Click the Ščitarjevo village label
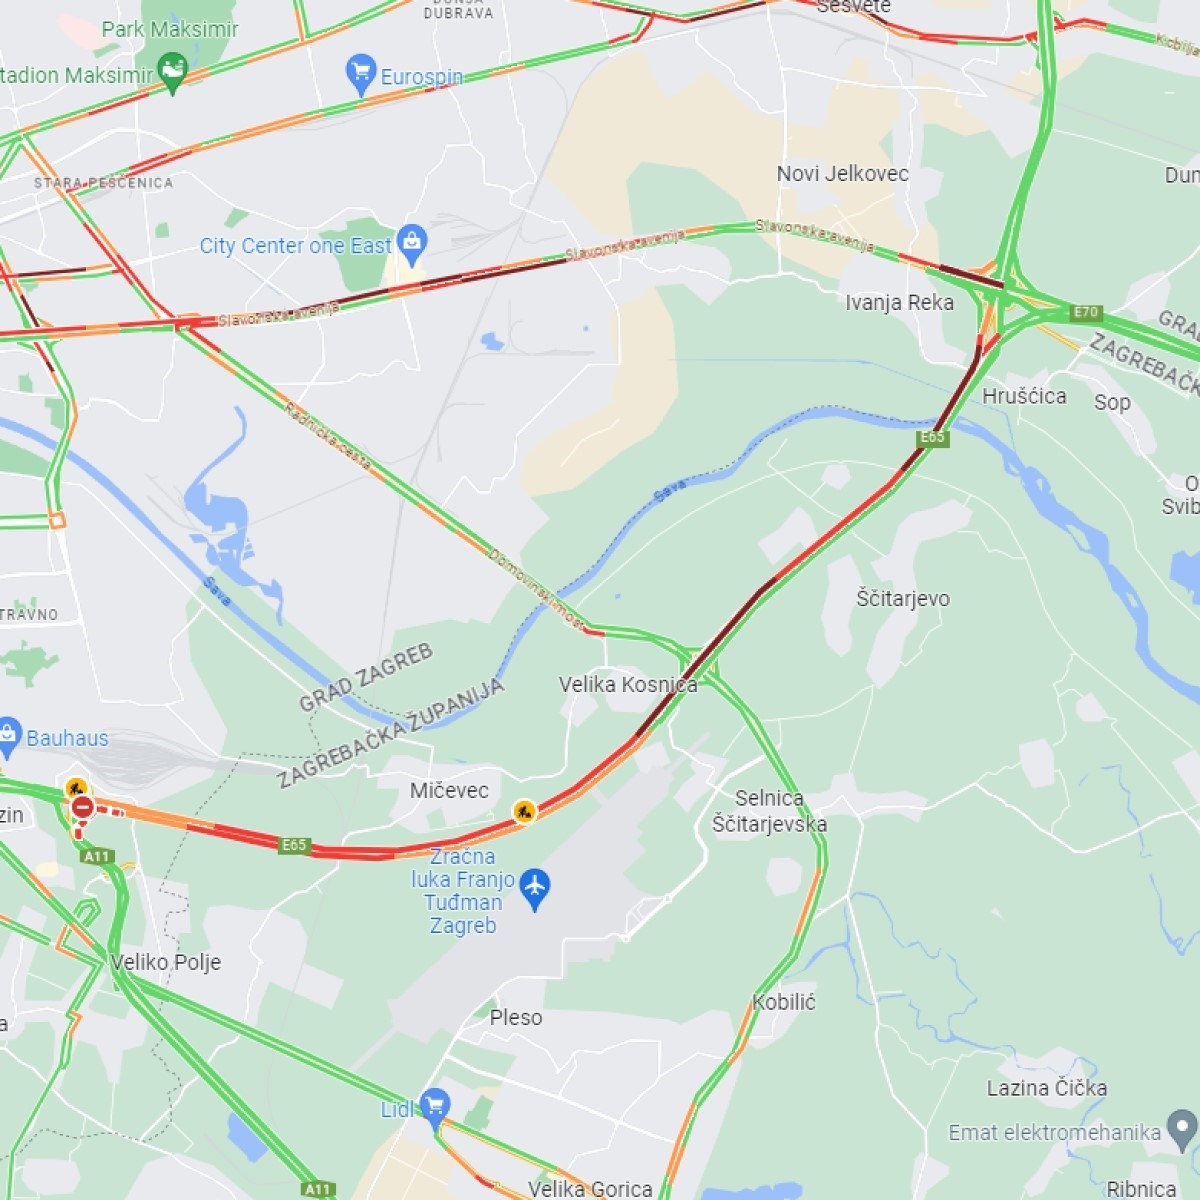 pyautogui.click(x=903, y=599)
